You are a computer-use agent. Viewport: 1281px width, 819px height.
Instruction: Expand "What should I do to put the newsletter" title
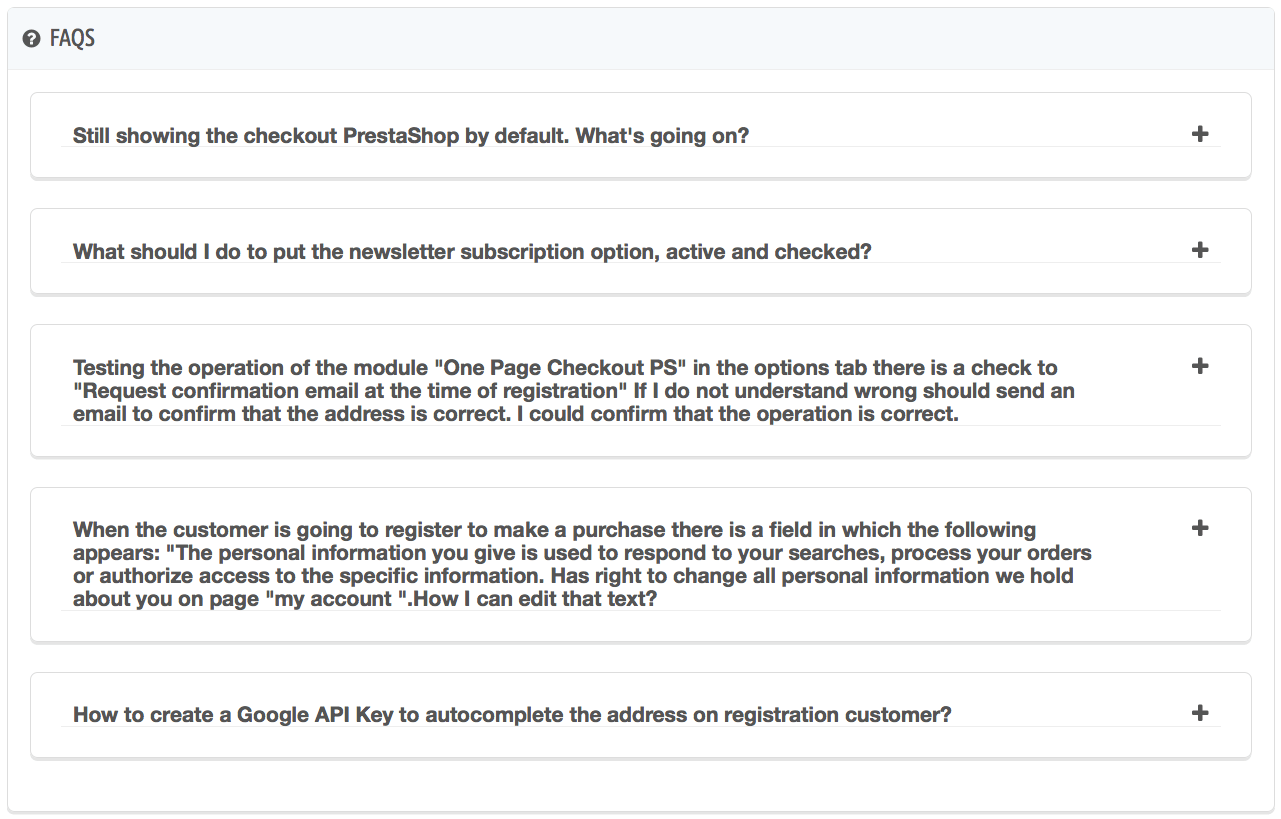pyautogui.click(x=472, y=251)
